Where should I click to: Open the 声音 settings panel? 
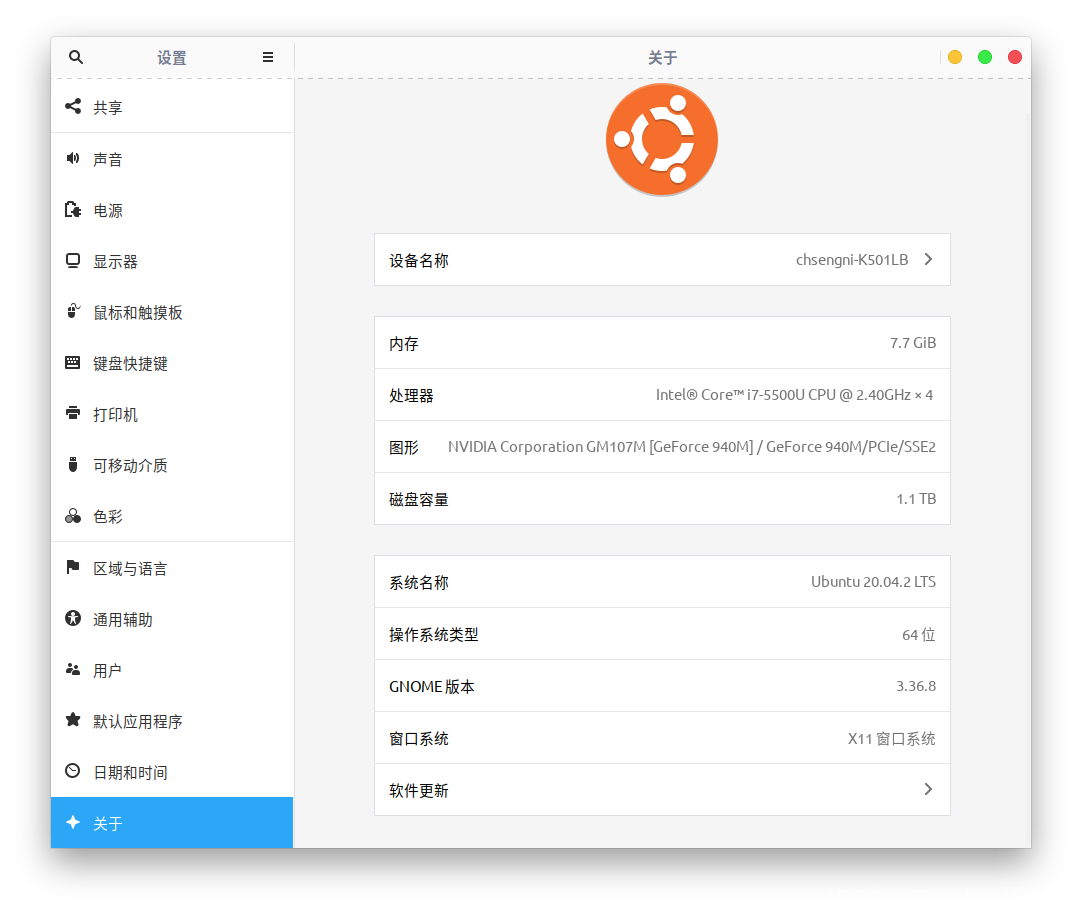(x=173, y=159)
